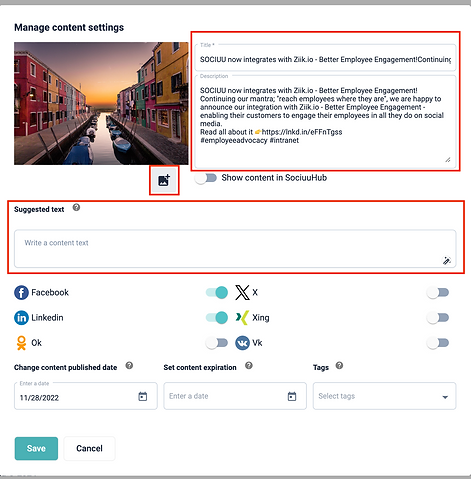Focus the Title input field
471x479 pixels.
pos(325,57)
